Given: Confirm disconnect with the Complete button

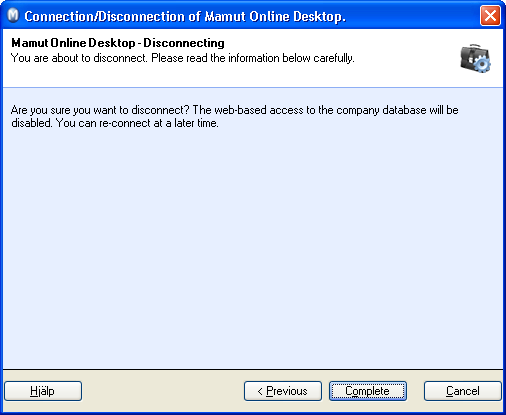Looking at the screenshot, I should [x=368, y=391].
